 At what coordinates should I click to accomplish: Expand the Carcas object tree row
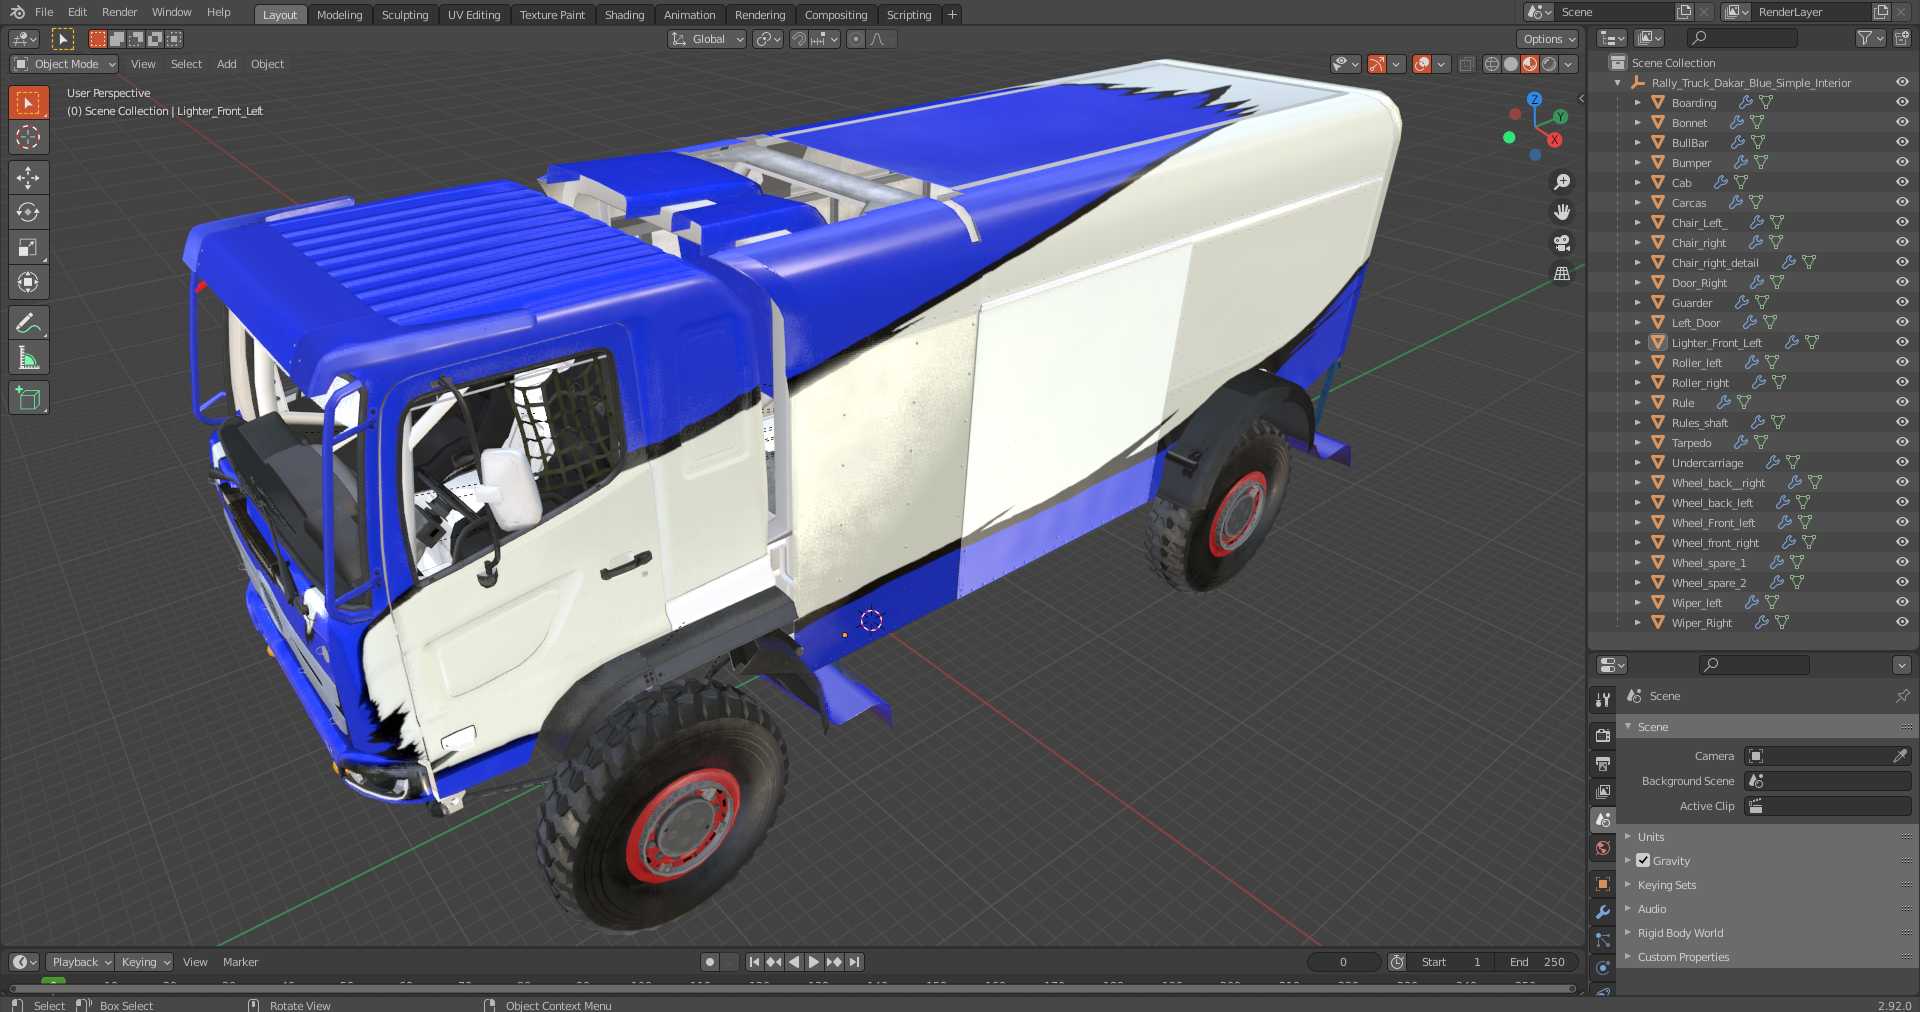(1637, 202)
